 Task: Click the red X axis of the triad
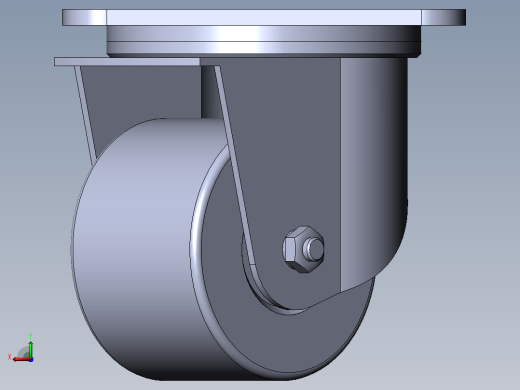21,359
